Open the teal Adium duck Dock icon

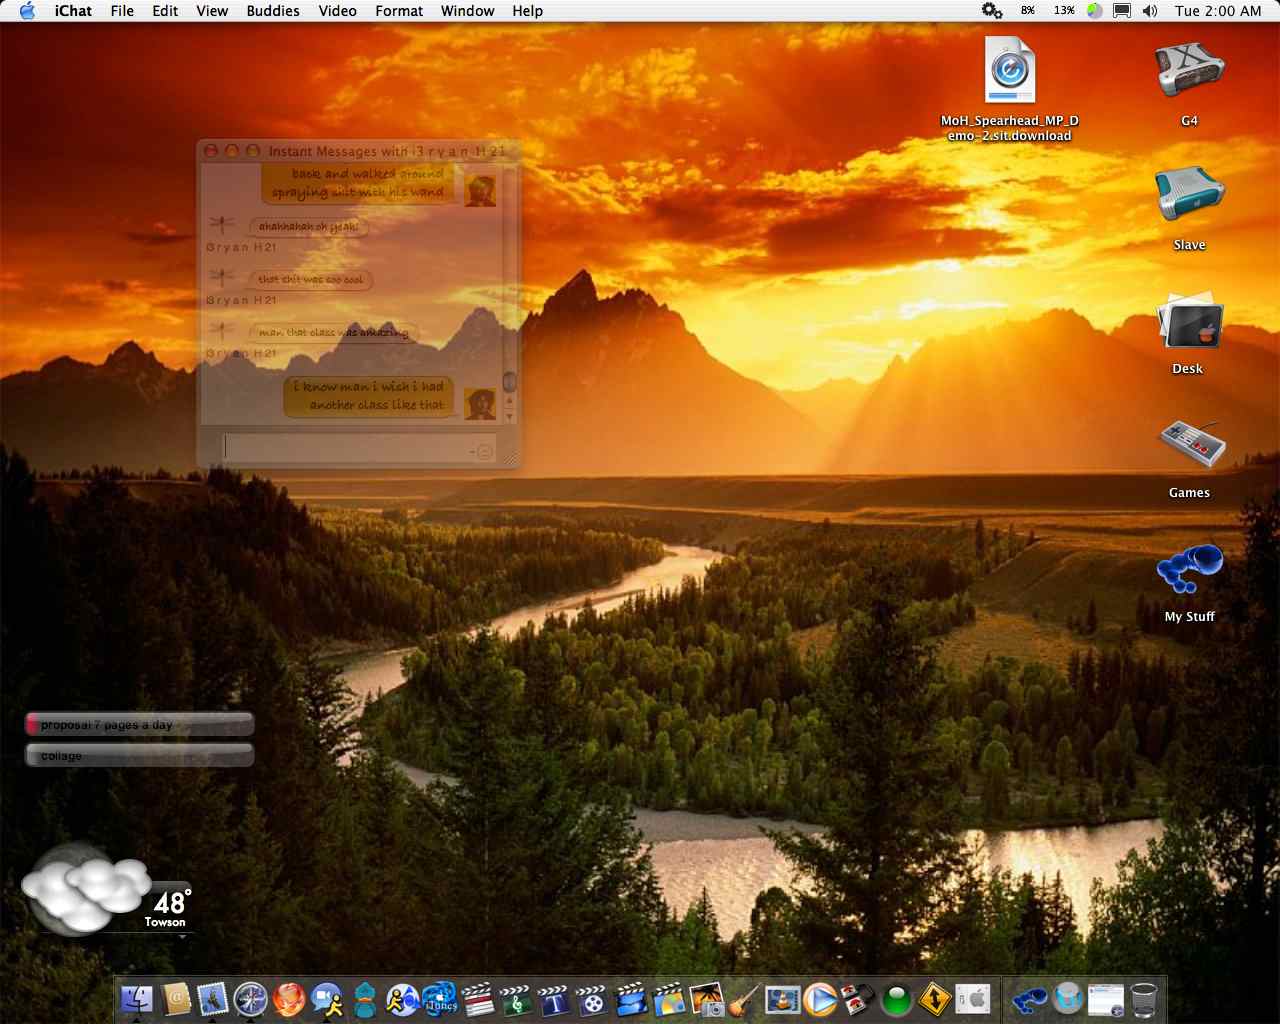(365, 998)
